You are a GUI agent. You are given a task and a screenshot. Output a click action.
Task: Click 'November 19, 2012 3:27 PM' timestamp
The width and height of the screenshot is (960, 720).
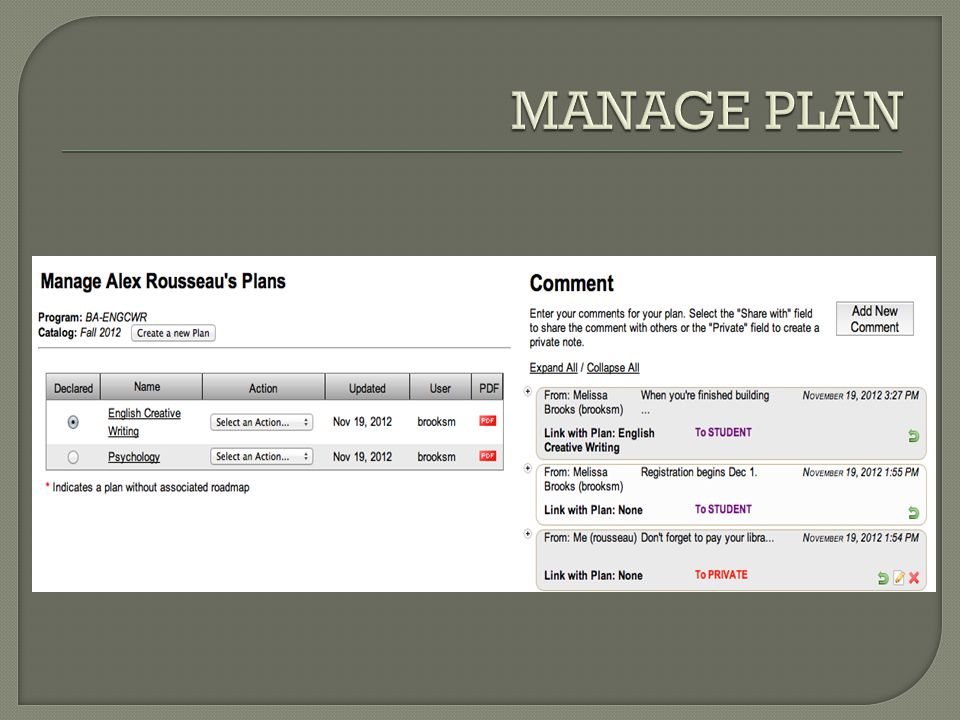pos(861,396)
